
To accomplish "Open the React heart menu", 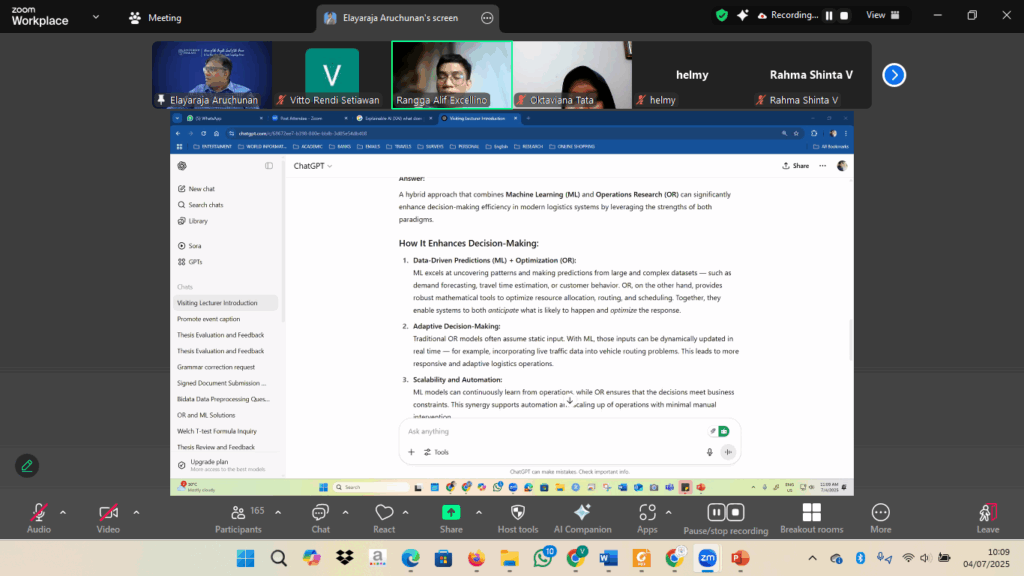I will tap(384, 519).
